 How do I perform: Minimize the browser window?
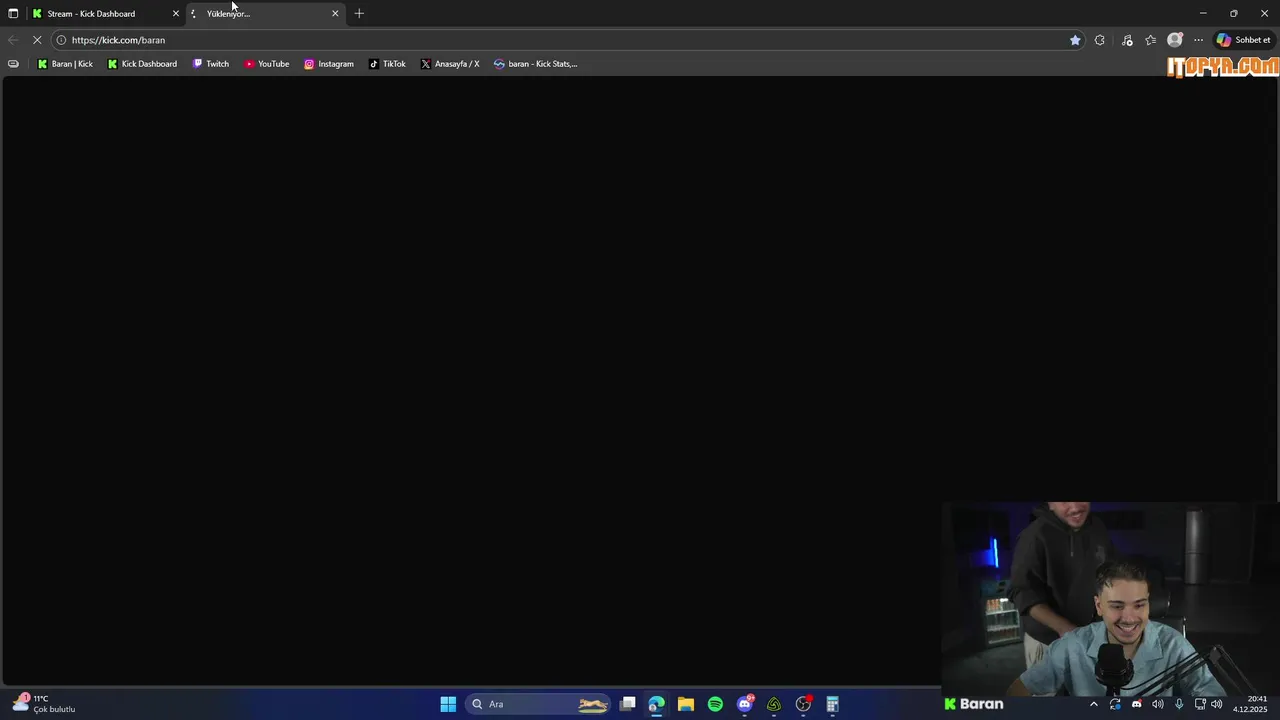click(x=1203, y=13)
